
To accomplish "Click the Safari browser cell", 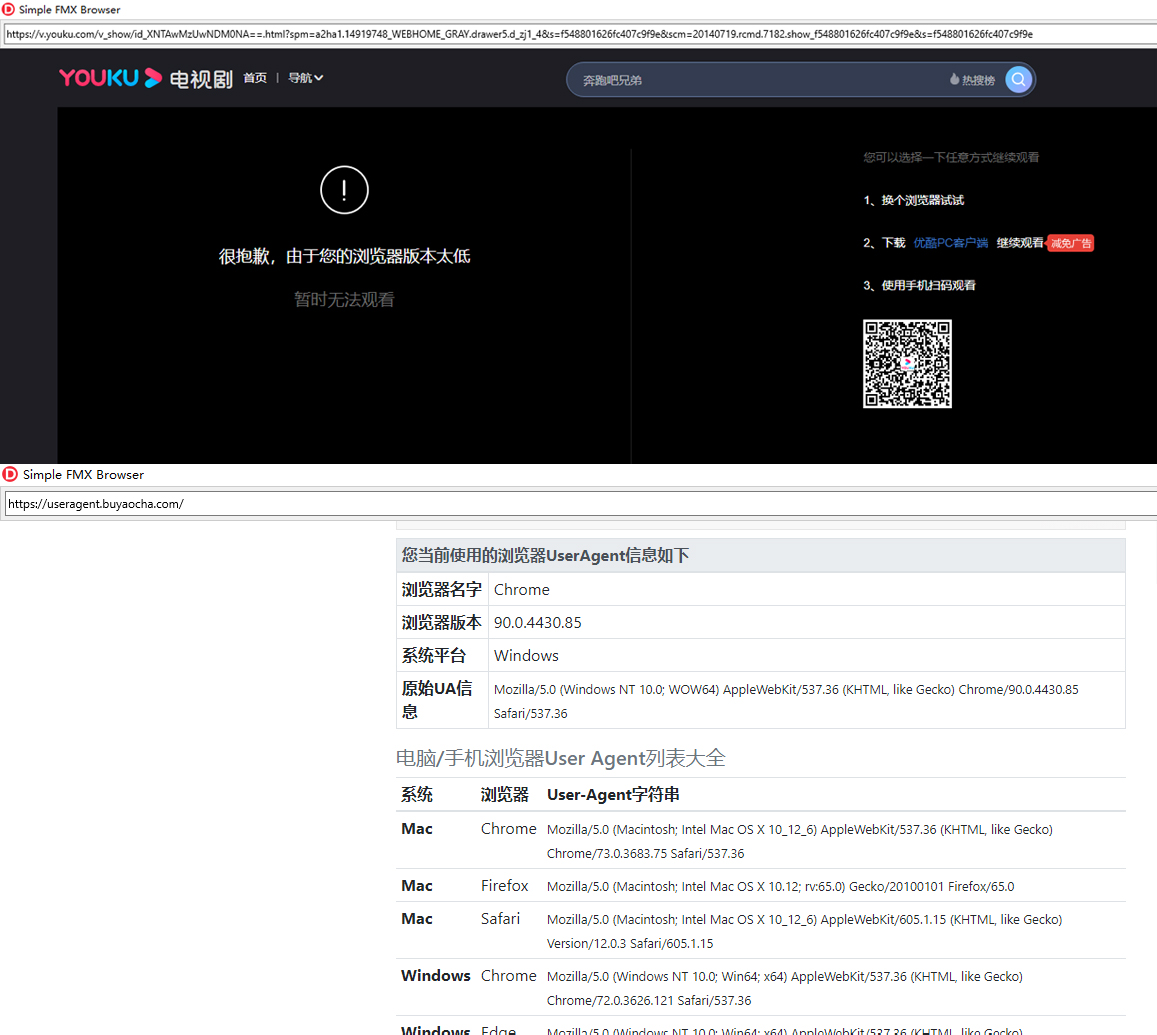I will tap(500, 918).
